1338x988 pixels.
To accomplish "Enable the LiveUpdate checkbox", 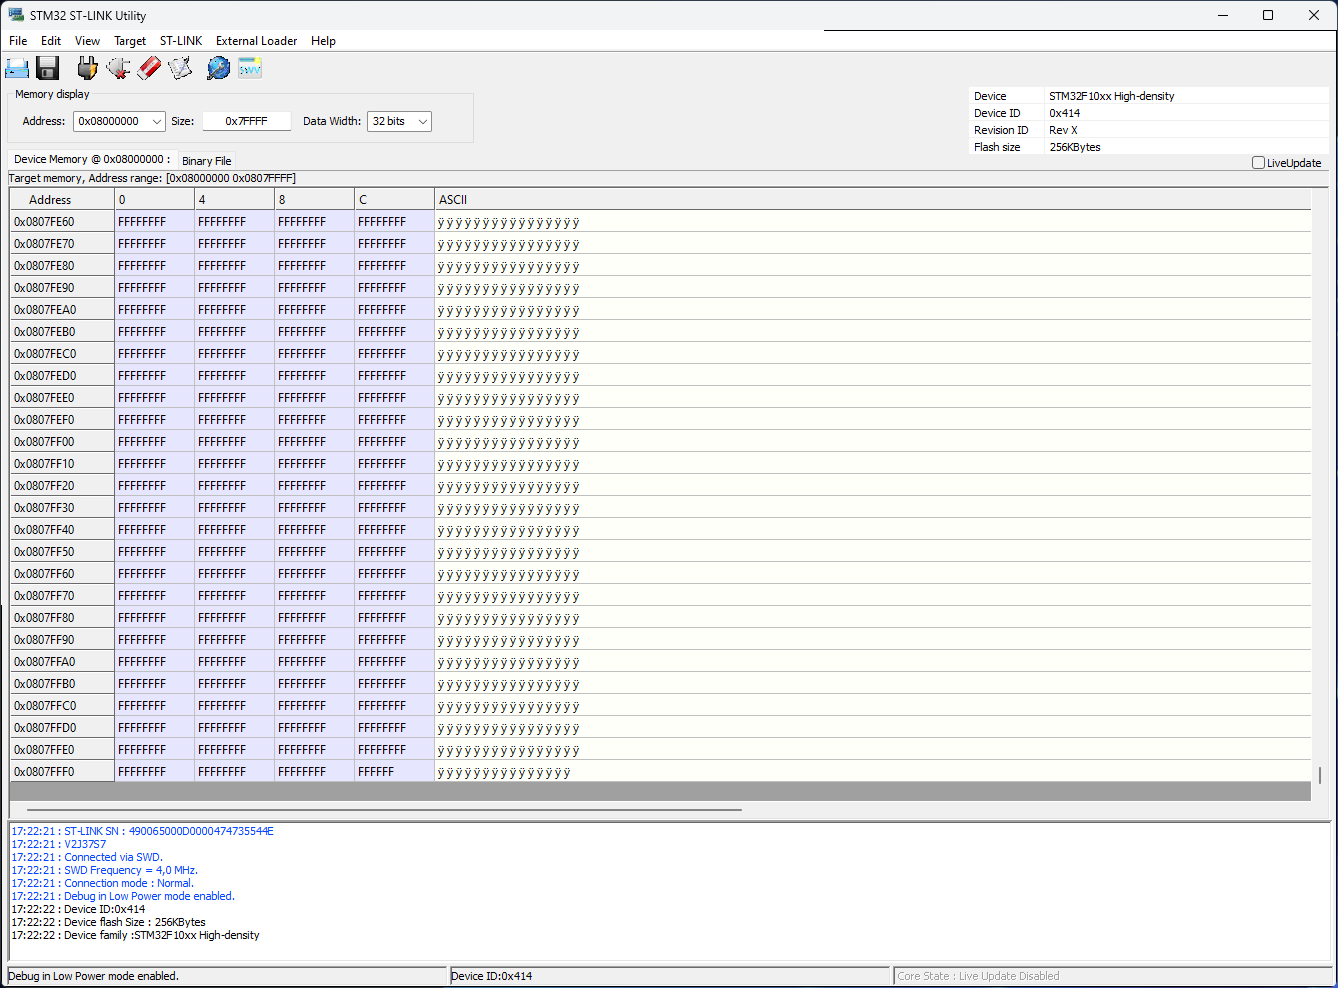I will 1258,163.
